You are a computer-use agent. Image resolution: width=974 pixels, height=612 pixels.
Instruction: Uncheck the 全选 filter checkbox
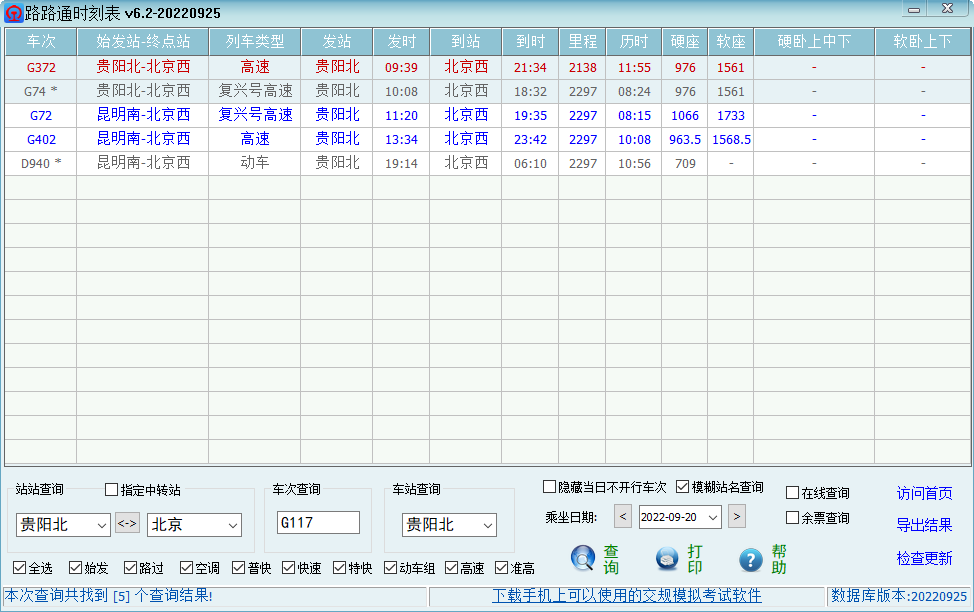click(x=16, y=567)
